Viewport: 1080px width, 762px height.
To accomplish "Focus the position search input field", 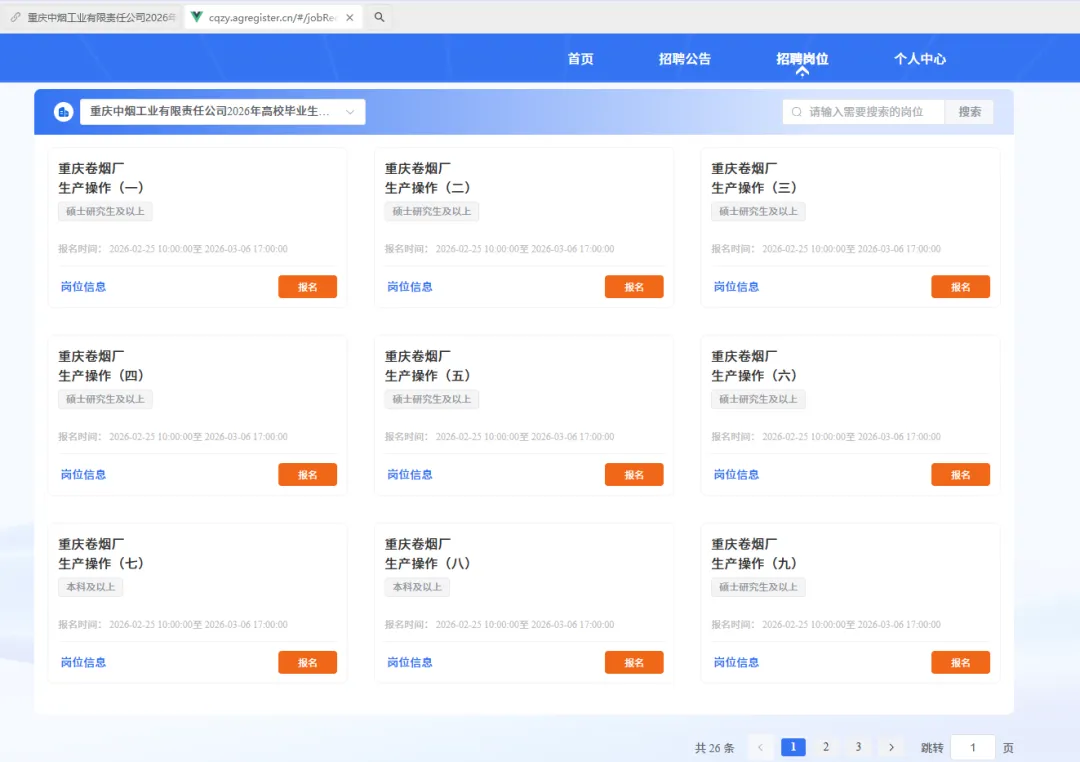I will tap(864, 112).
